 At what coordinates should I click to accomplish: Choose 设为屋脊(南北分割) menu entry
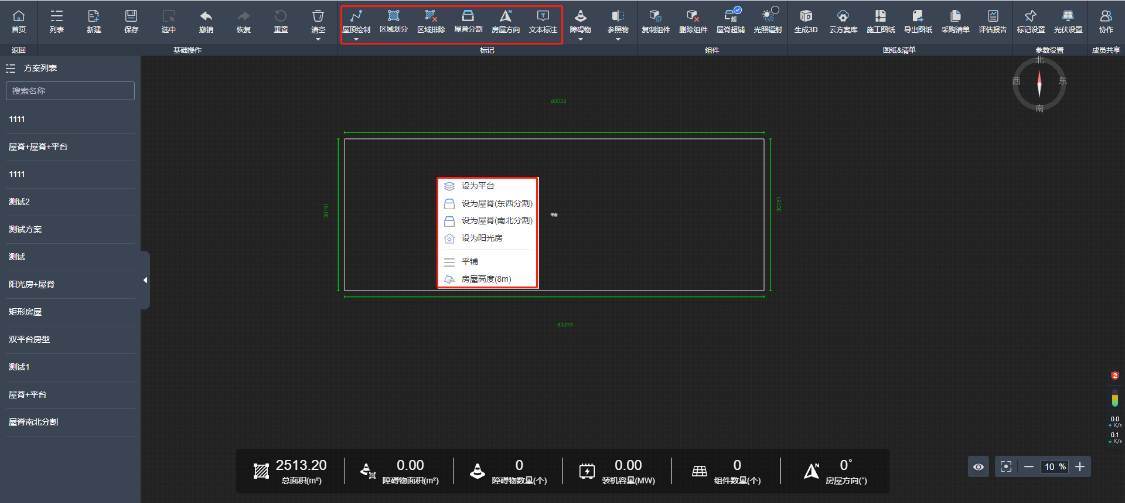pyautogui.click(x=488, y=221)
